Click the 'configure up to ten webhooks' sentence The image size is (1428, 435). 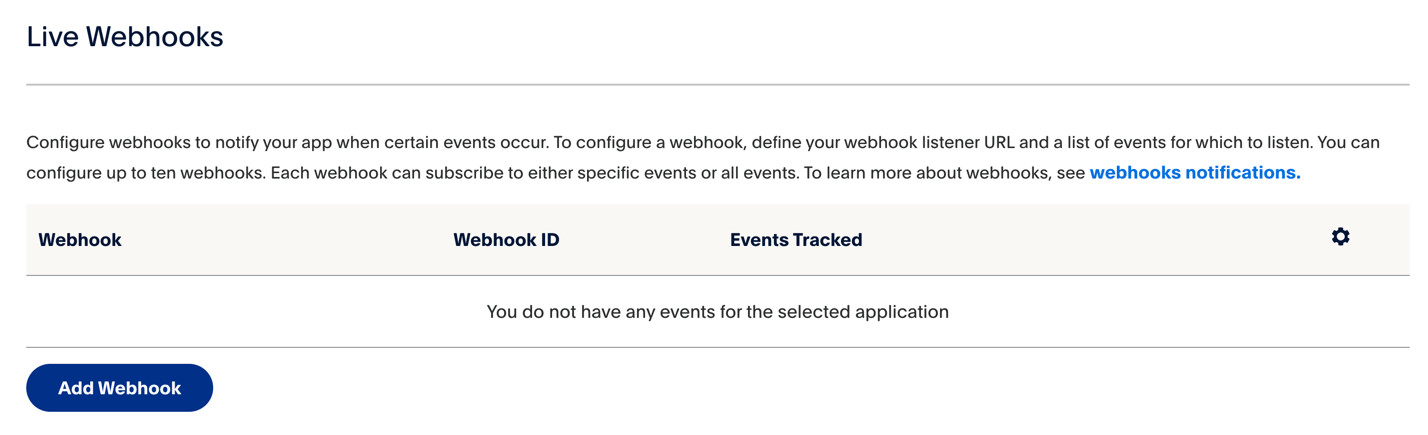coord(147,173)
